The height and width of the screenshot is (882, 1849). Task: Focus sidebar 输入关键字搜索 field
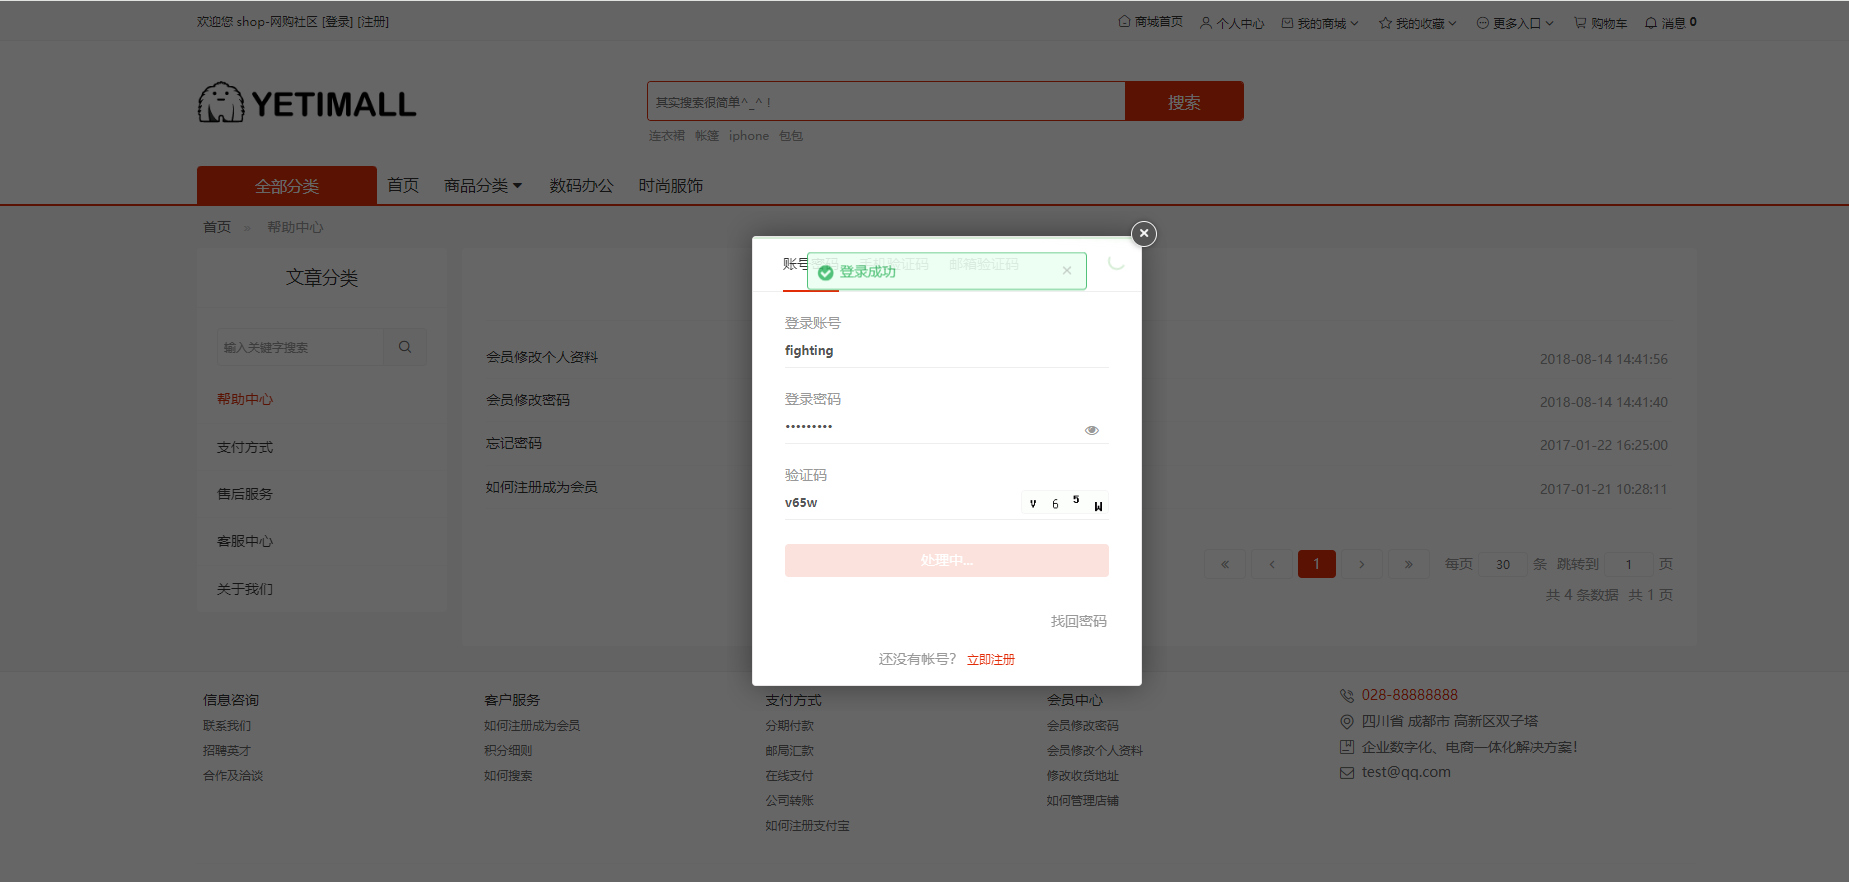tap(301, 347)
